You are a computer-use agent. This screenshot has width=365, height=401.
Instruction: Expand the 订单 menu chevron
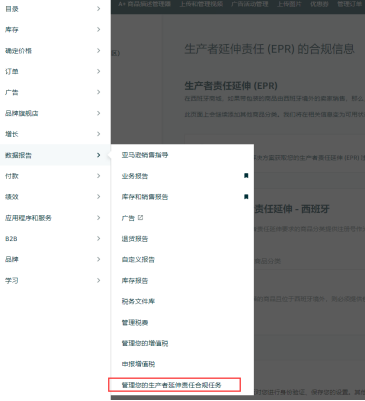pyautogui.click(x=98, y=71)
